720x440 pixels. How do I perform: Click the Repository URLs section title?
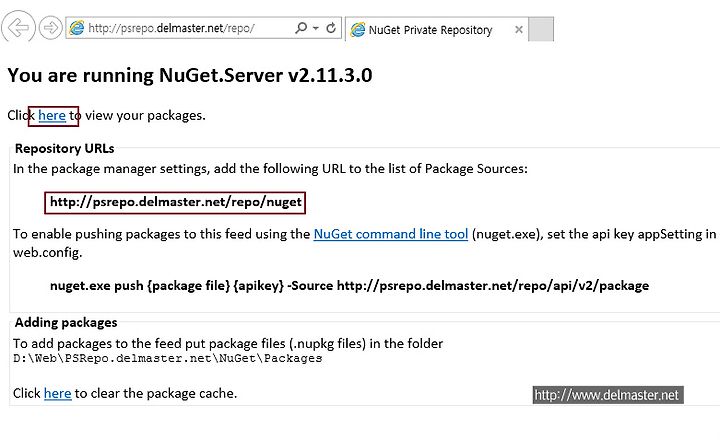click(x=64, y=148)
